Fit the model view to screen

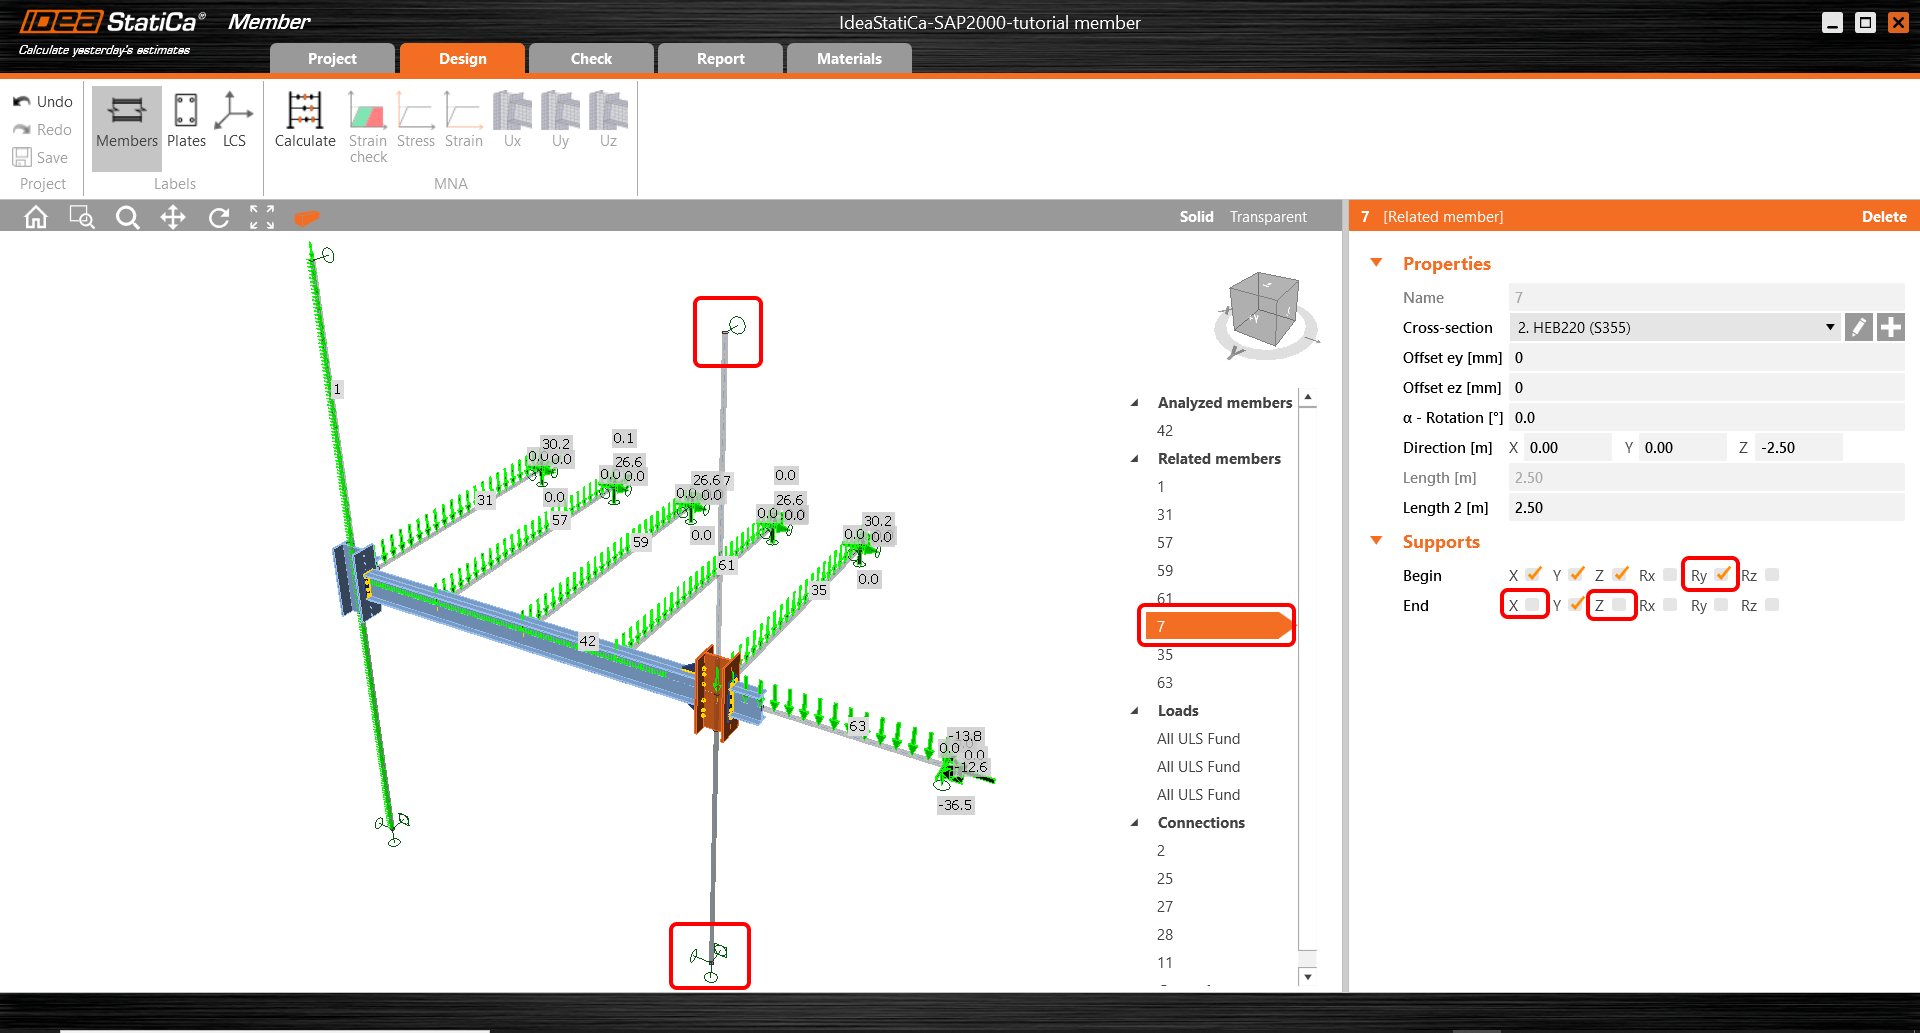262,216
